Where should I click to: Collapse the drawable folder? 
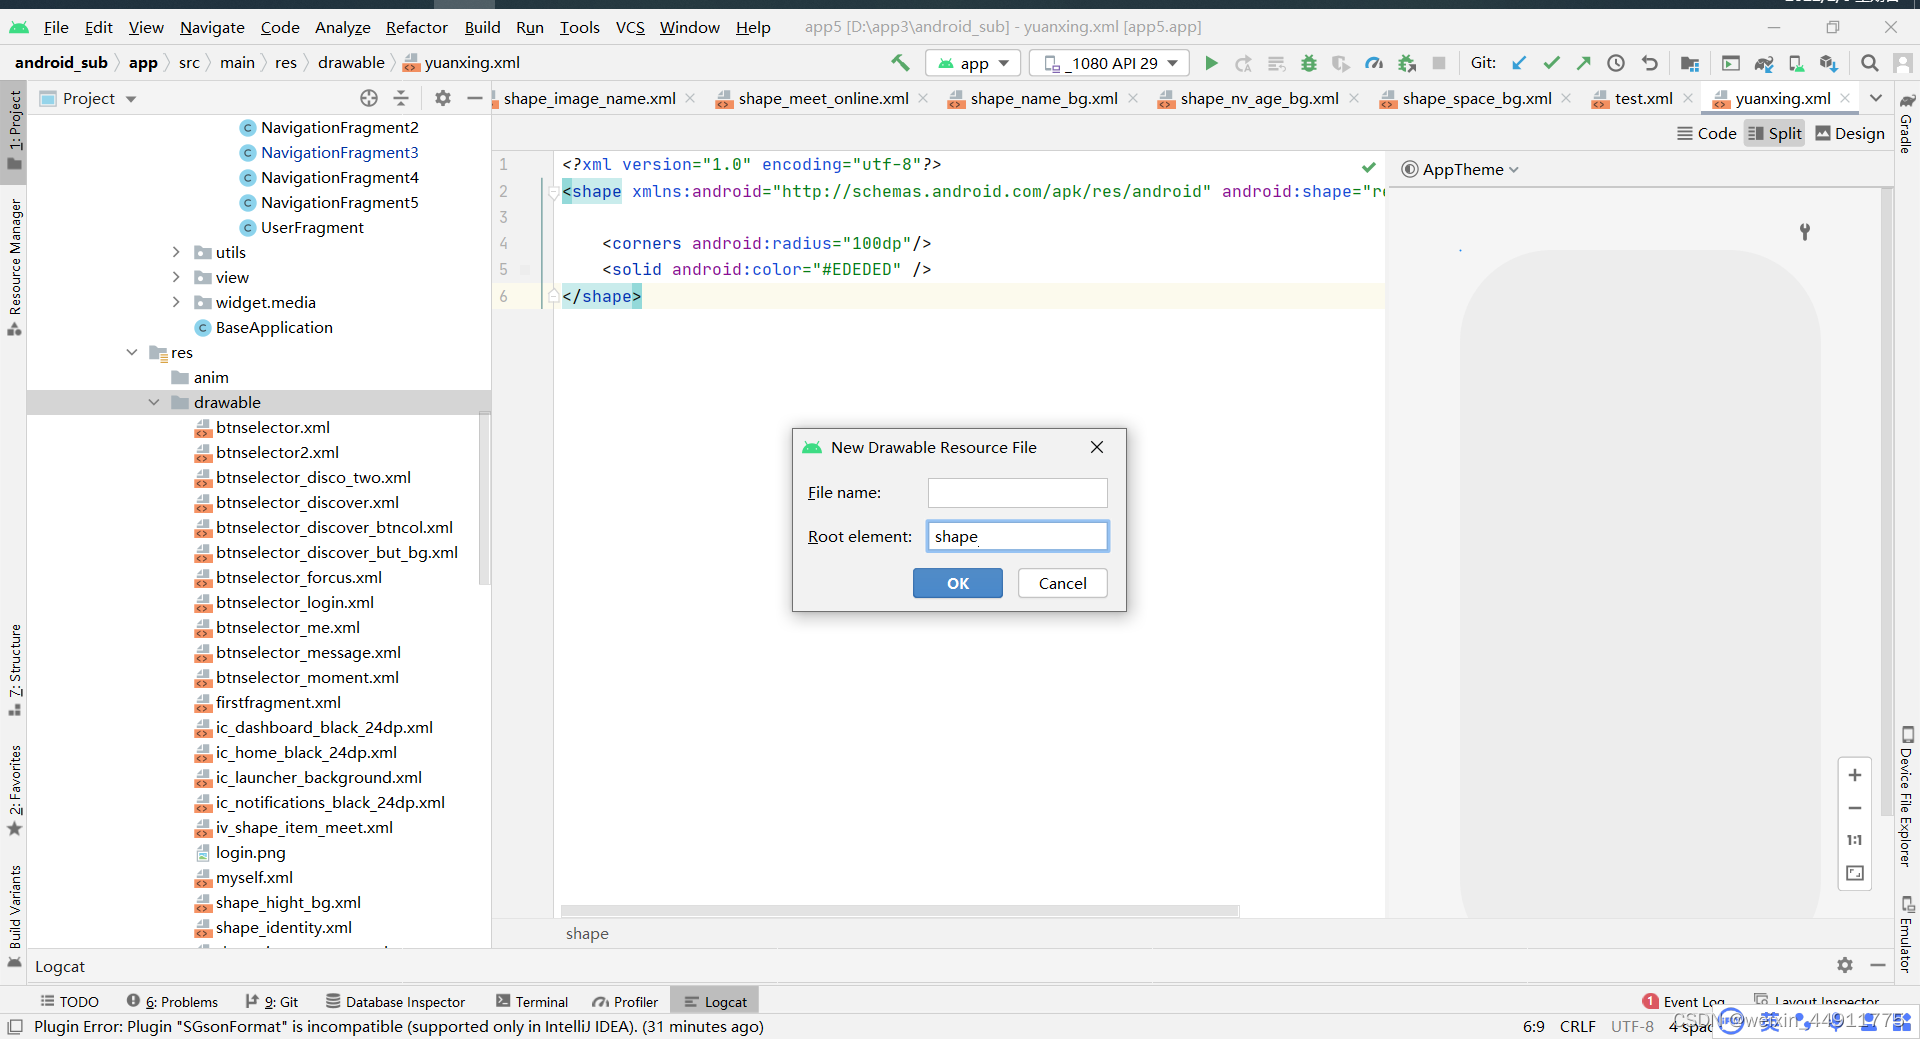[154, 402]
